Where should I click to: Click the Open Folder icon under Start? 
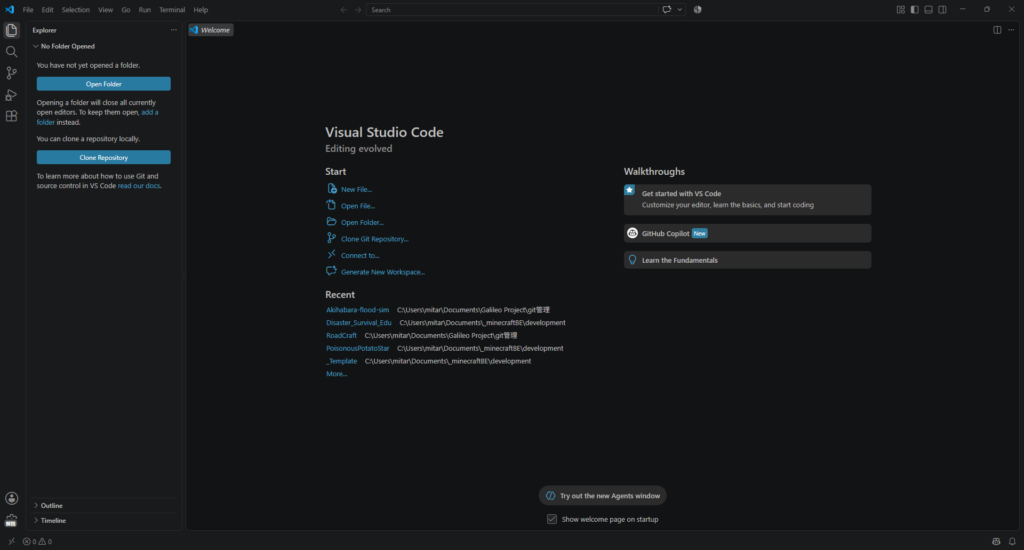coord(332,222)
